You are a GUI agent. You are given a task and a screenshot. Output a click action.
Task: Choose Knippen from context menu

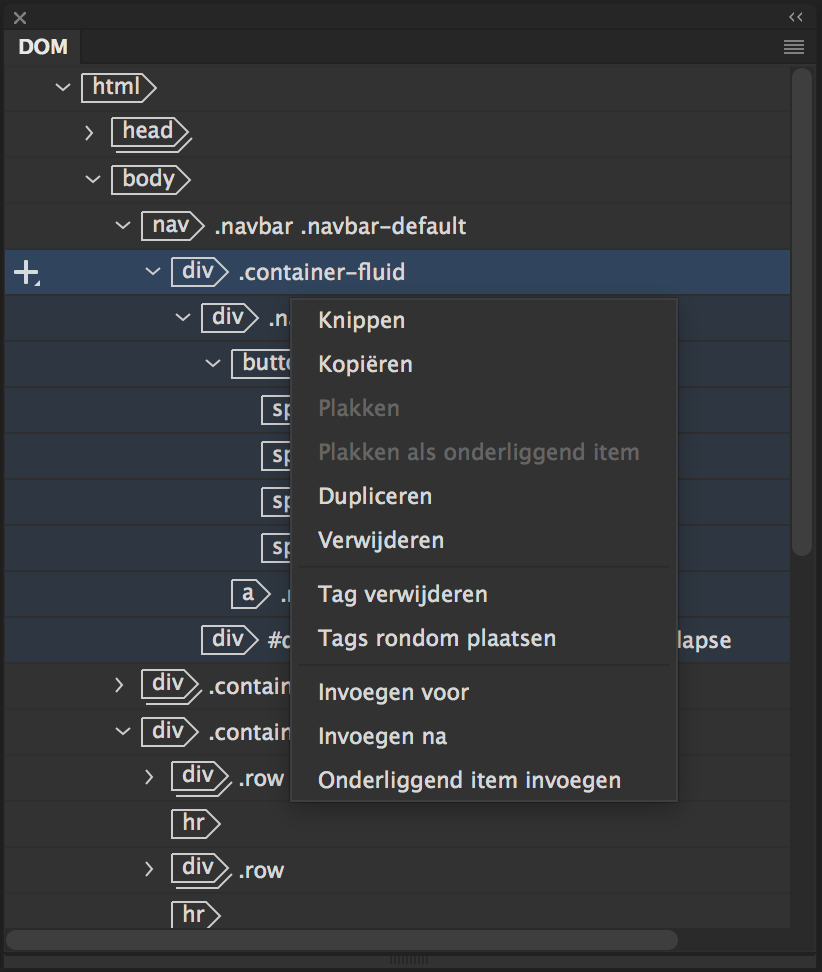point(361,320)
